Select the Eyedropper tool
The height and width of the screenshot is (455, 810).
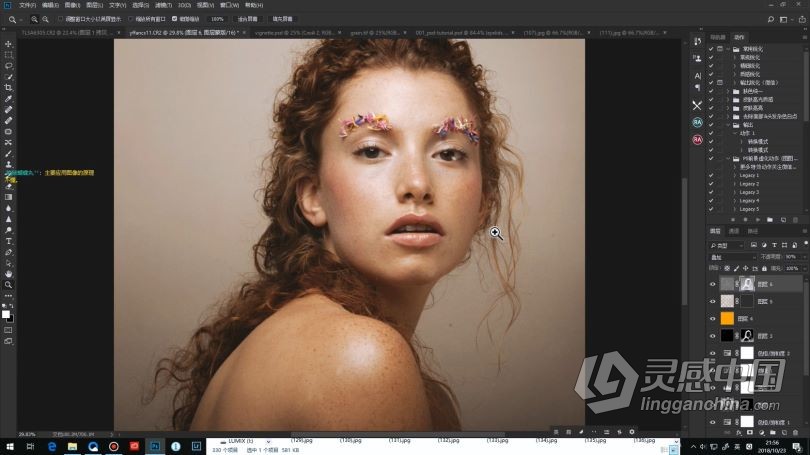(9, 99)
